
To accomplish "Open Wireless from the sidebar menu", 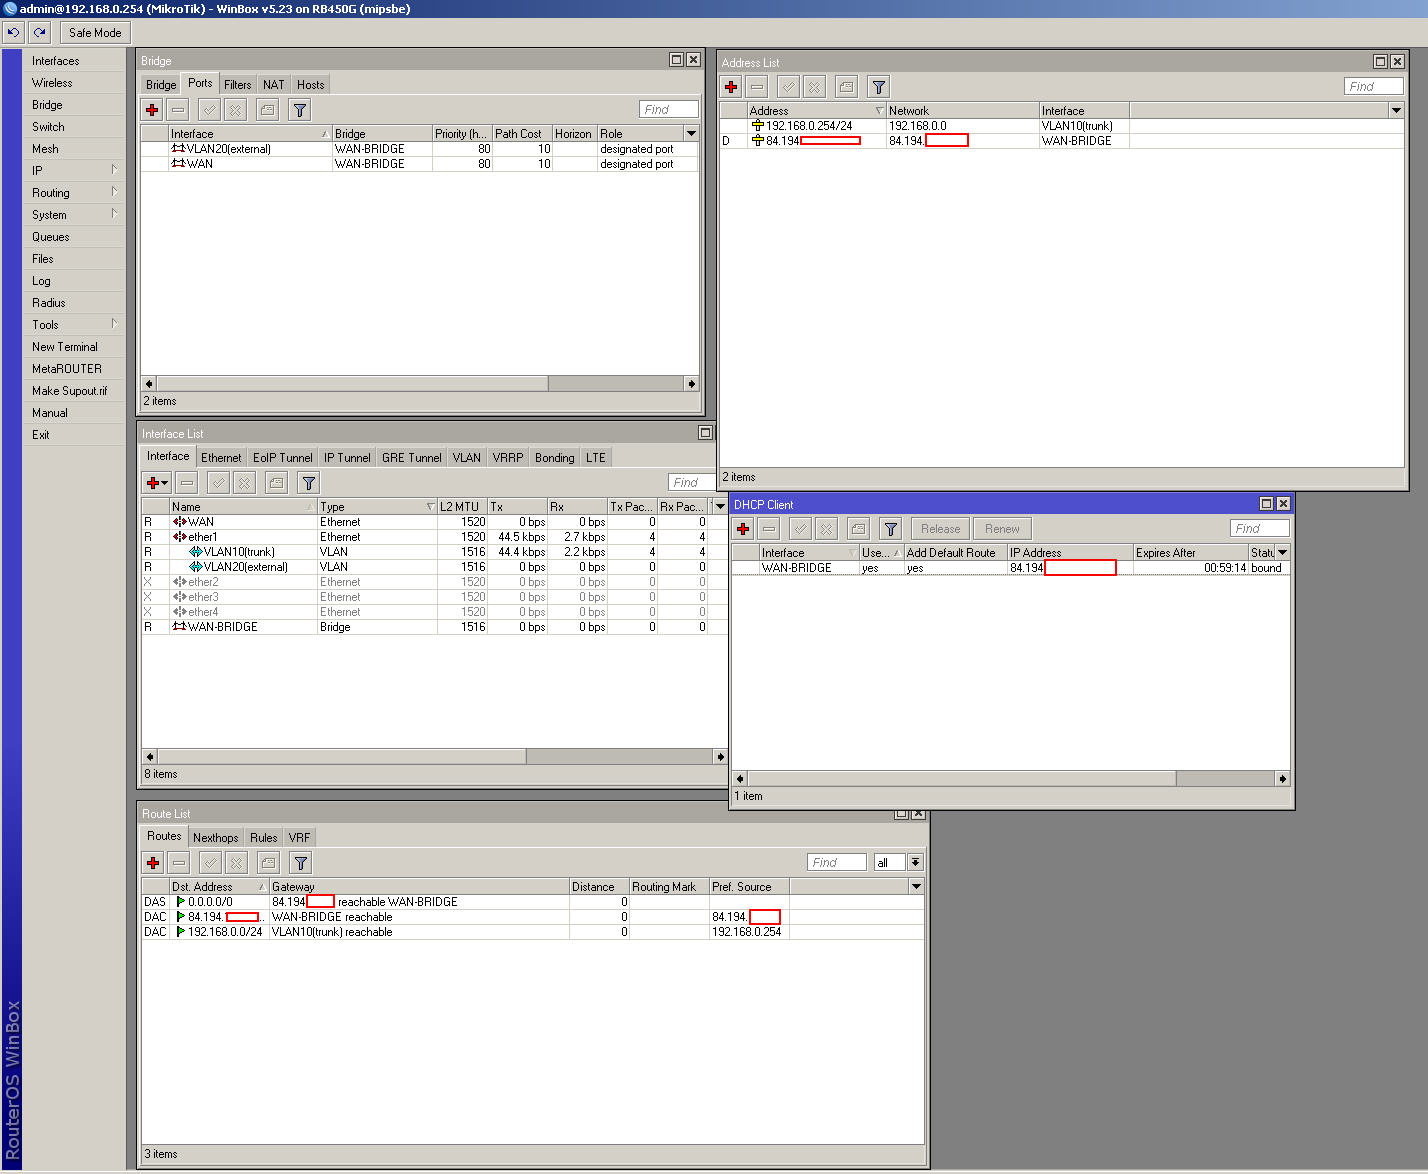I will 74,83.
